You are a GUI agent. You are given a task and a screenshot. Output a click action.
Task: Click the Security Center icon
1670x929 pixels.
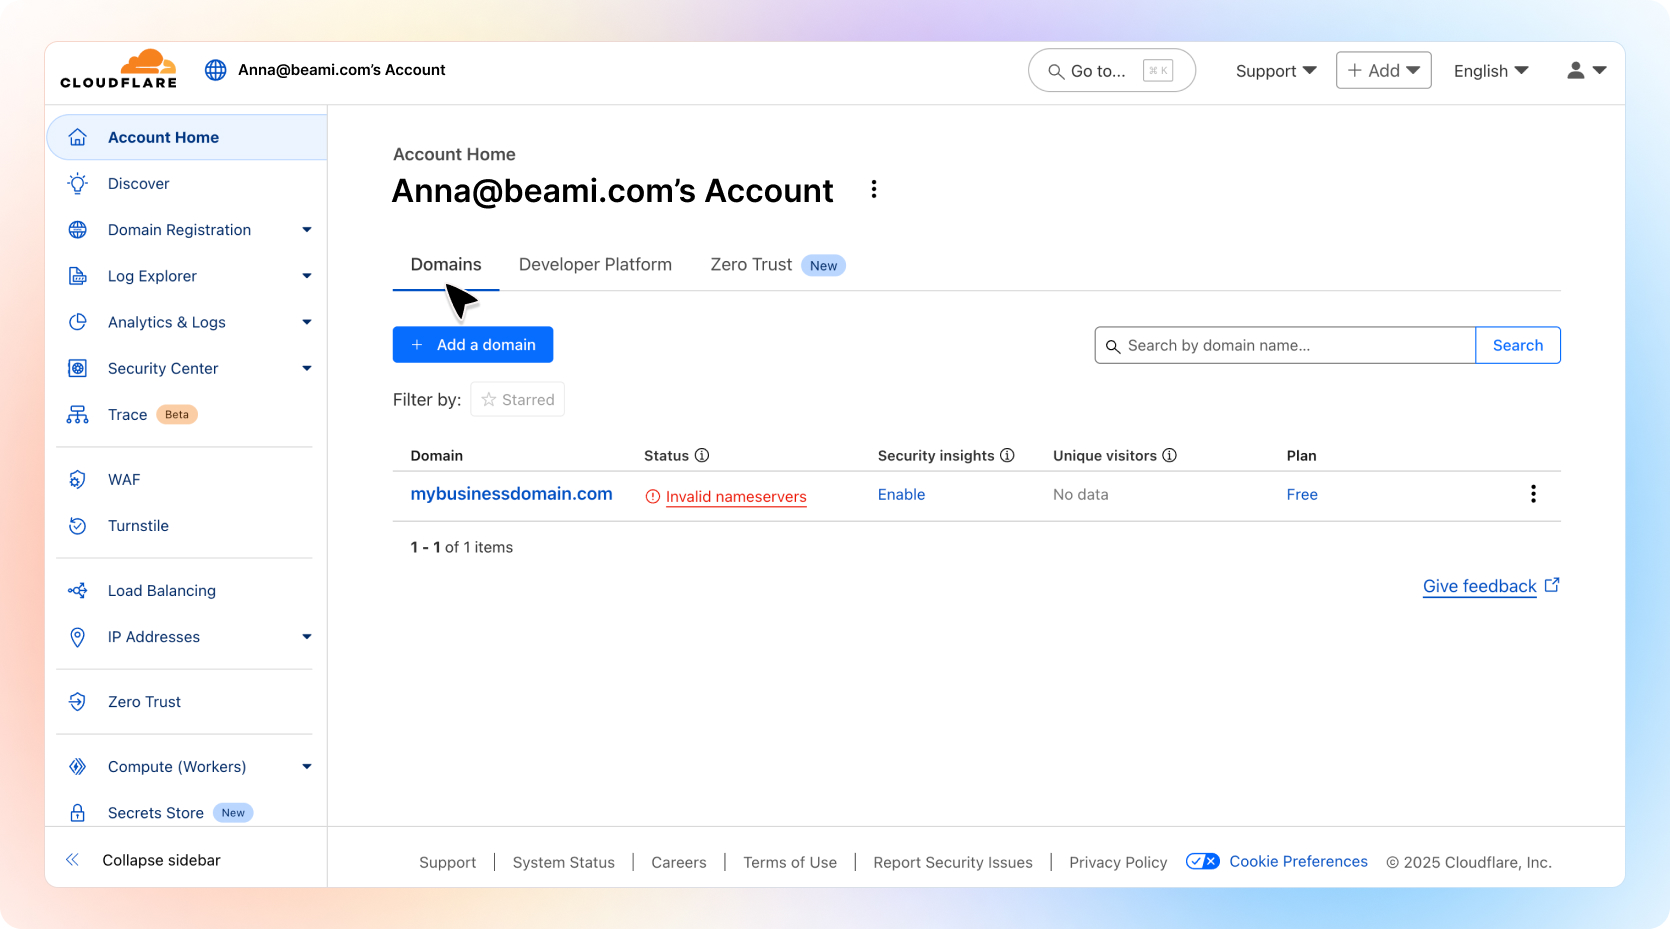77,368
